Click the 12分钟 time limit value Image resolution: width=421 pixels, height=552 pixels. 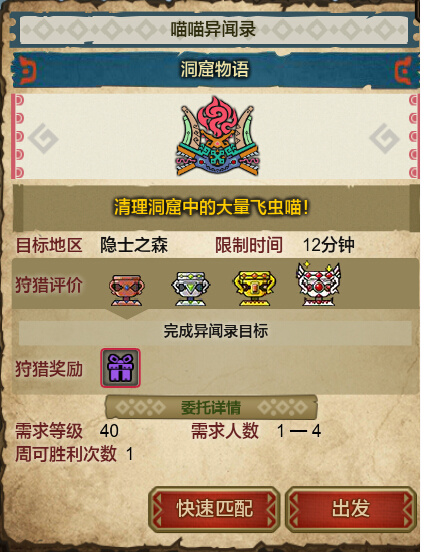328,245
